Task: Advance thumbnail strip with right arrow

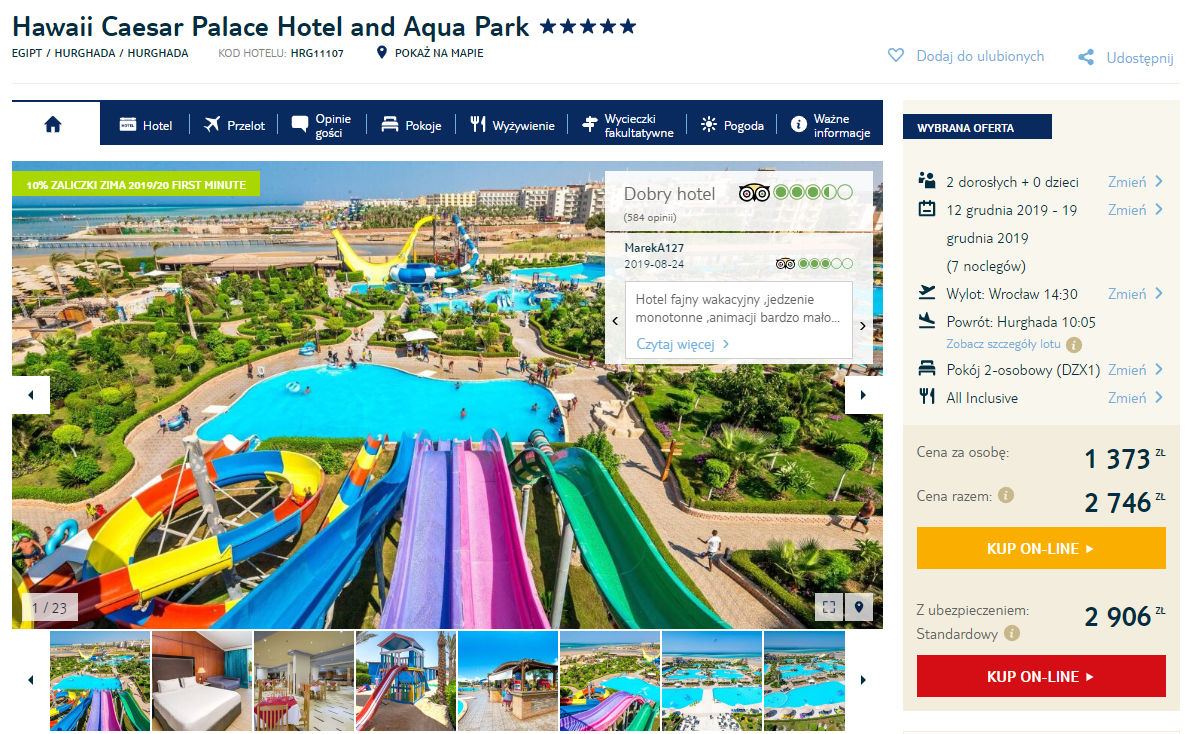Action: click(863, 680)
